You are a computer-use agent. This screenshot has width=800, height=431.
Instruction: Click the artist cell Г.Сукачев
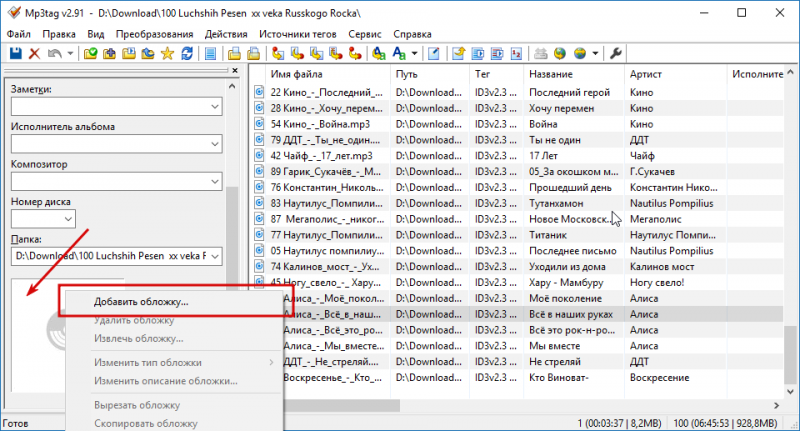click(652, 171)
